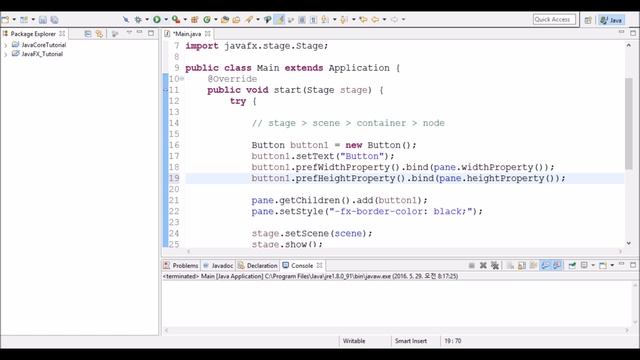The image size is (640, 360).
Task: Open the Back navigation history dropdown
Action: point(384,20)
